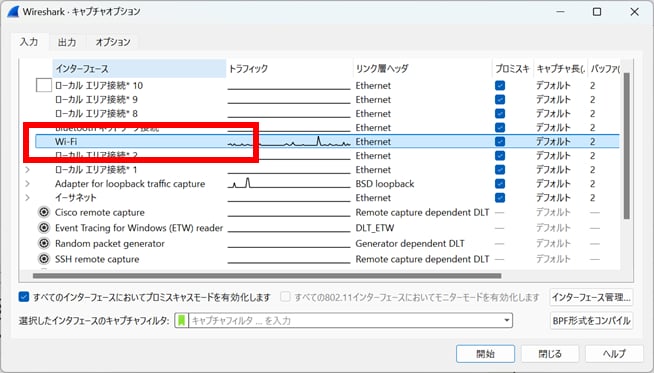Switch to the 出力 tab
The height and width of the screenshot is (373, 654).
click(x=67, y=42)
